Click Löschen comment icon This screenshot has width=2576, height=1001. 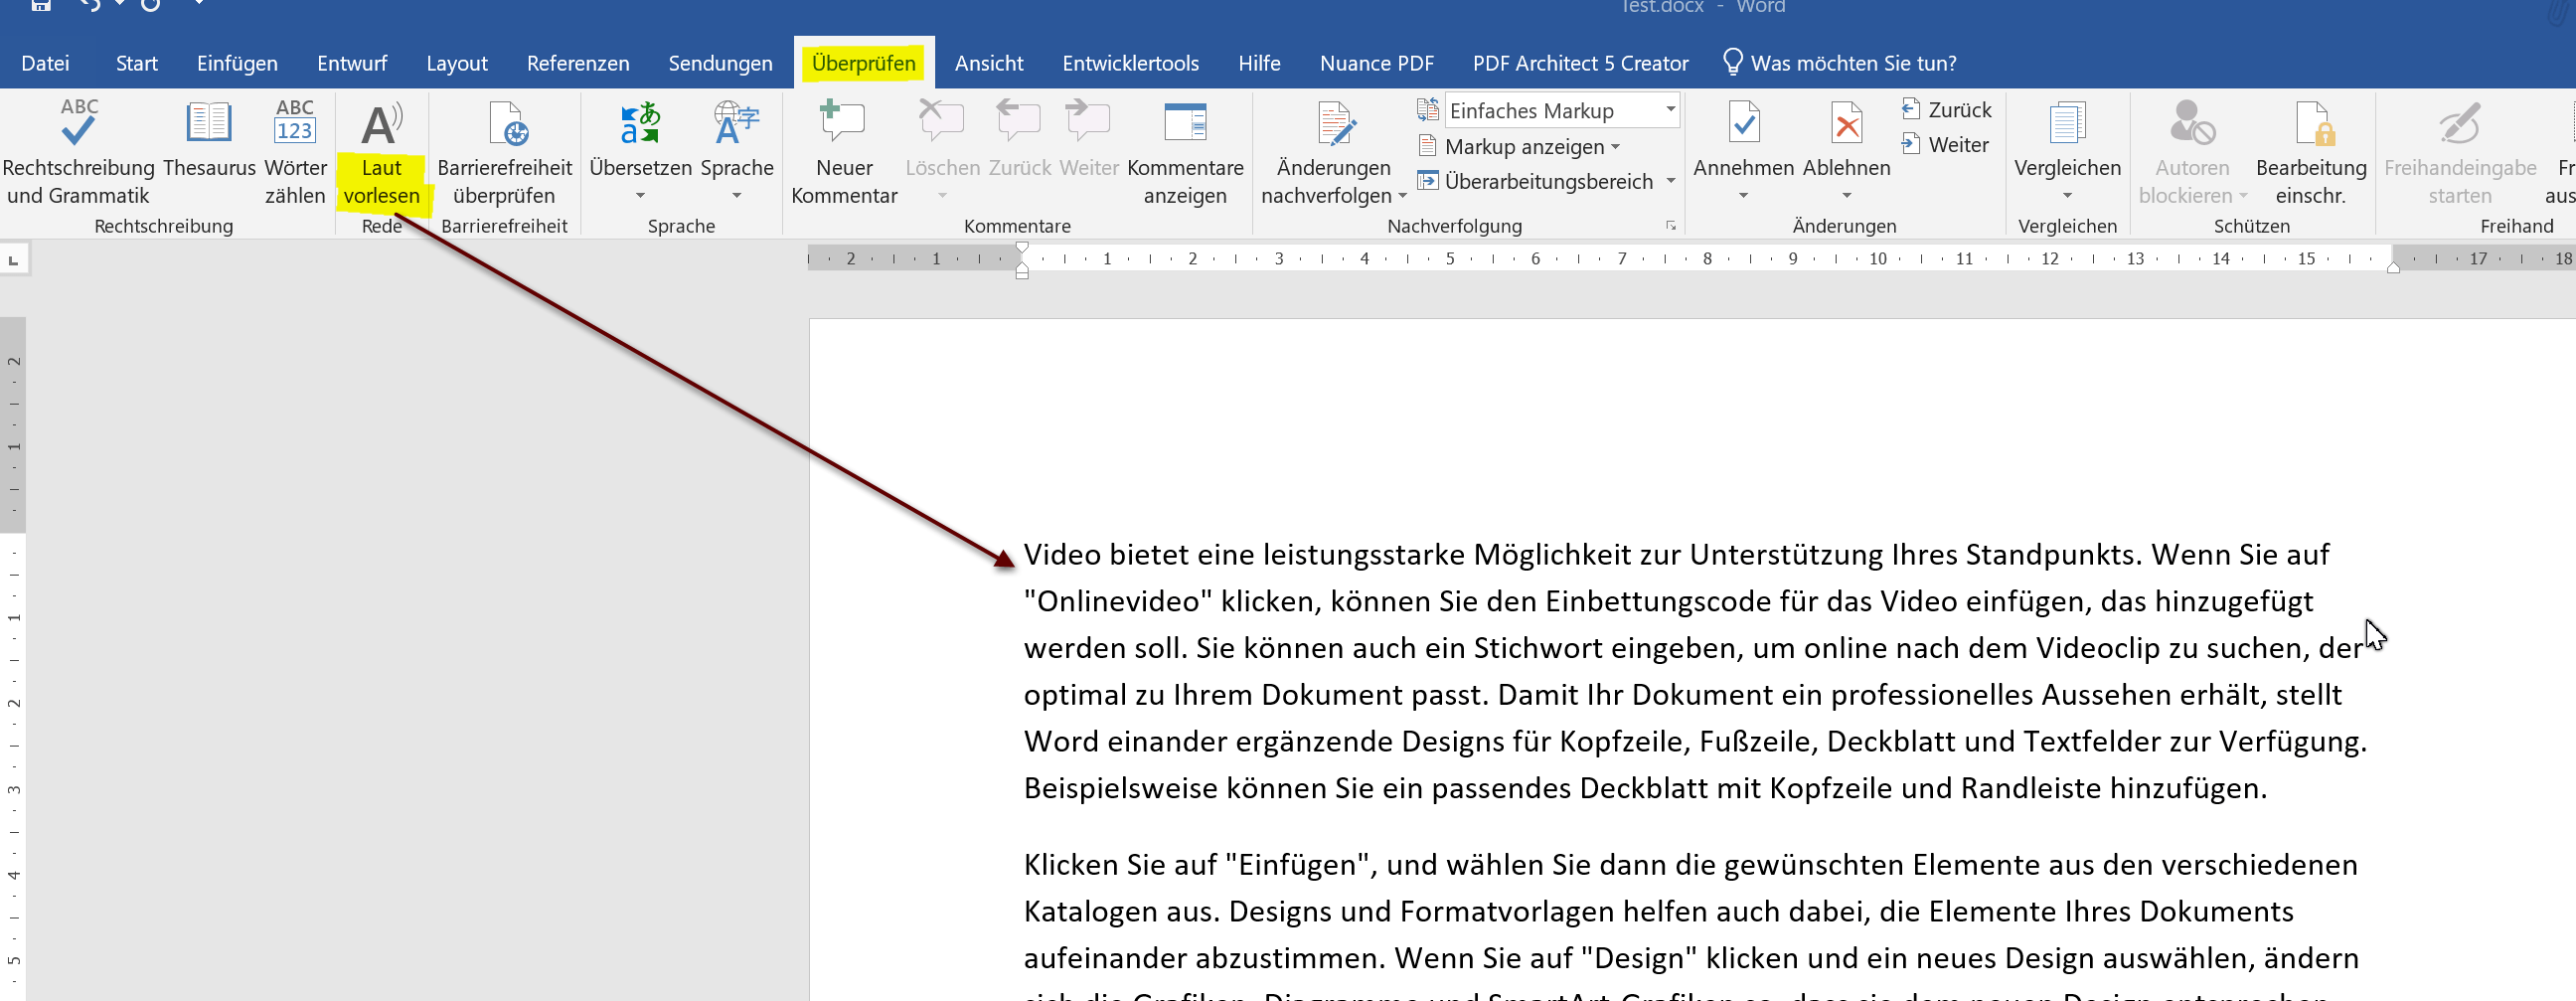(941, 123)
